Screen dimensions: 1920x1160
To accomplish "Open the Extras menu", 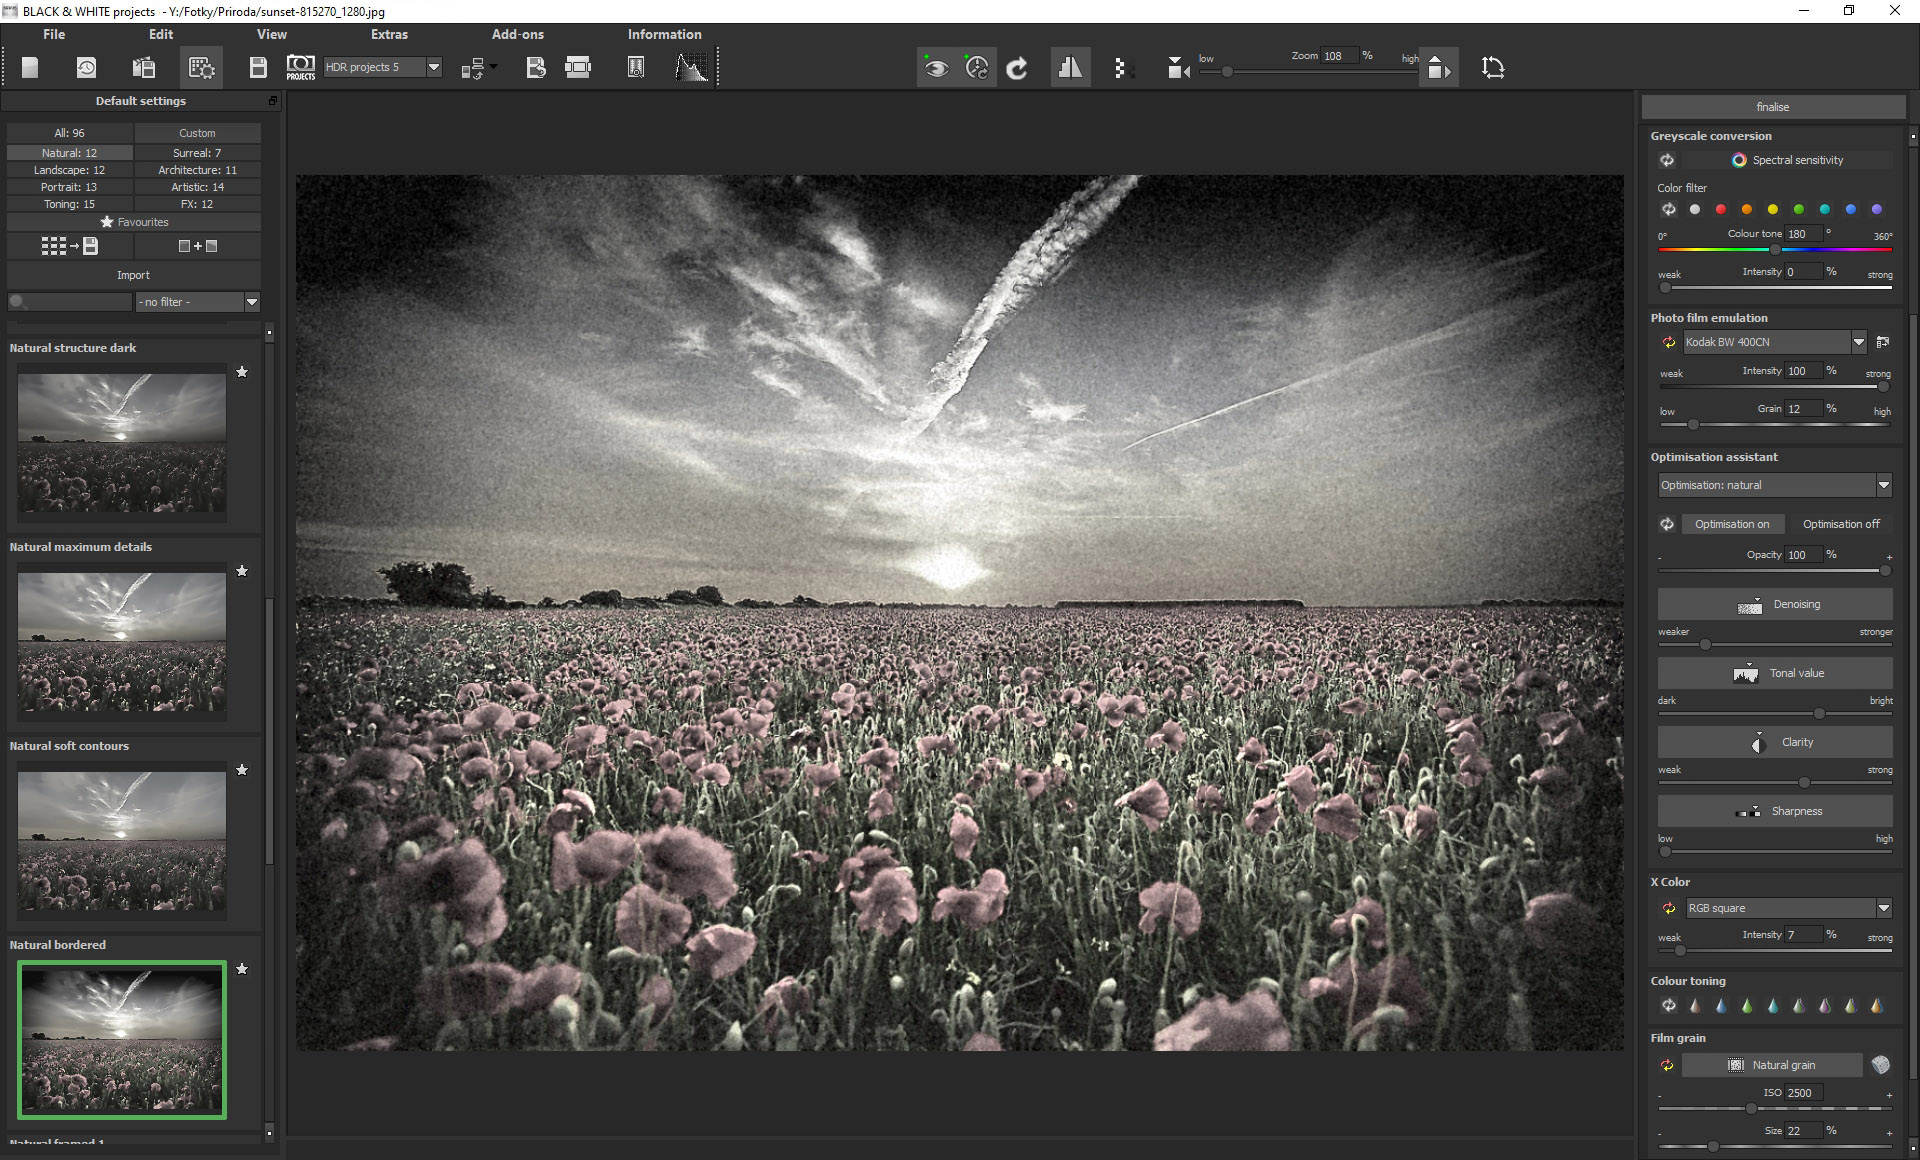I will point(389,34).
